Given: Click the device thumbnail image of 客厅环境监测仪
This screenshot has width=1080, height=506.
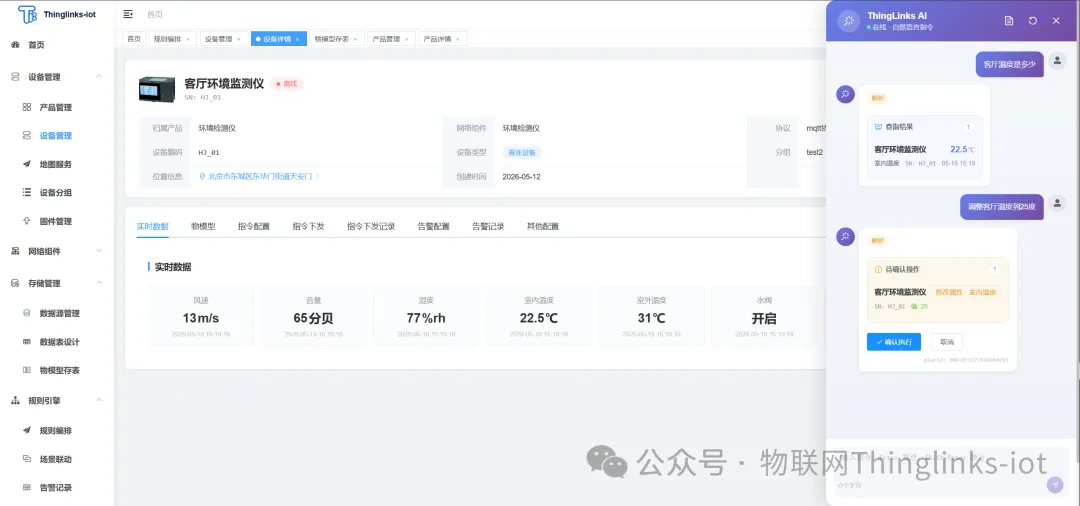Looking at the screenshot, I should point(156,89).
